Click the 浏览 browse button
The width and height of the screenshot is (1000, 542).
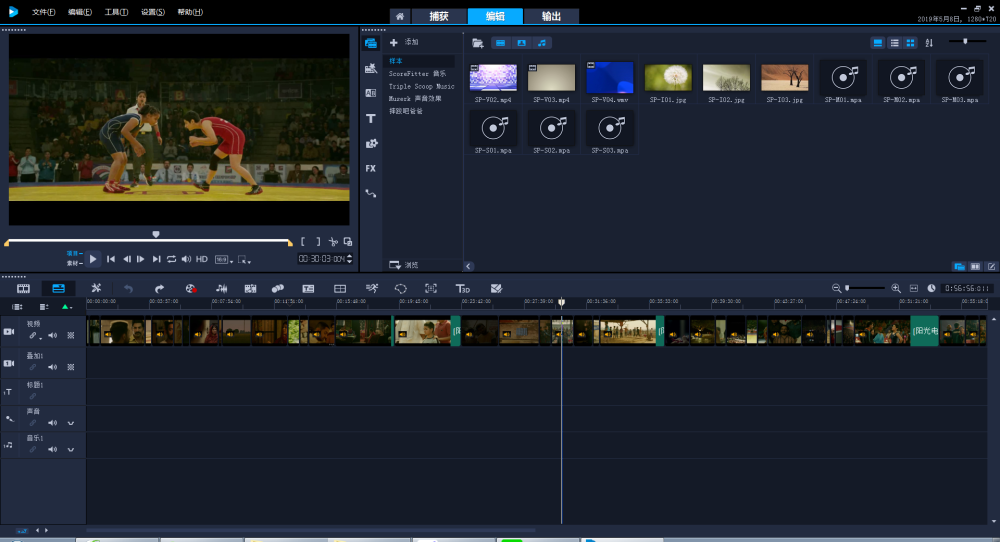tap(405, 265)
